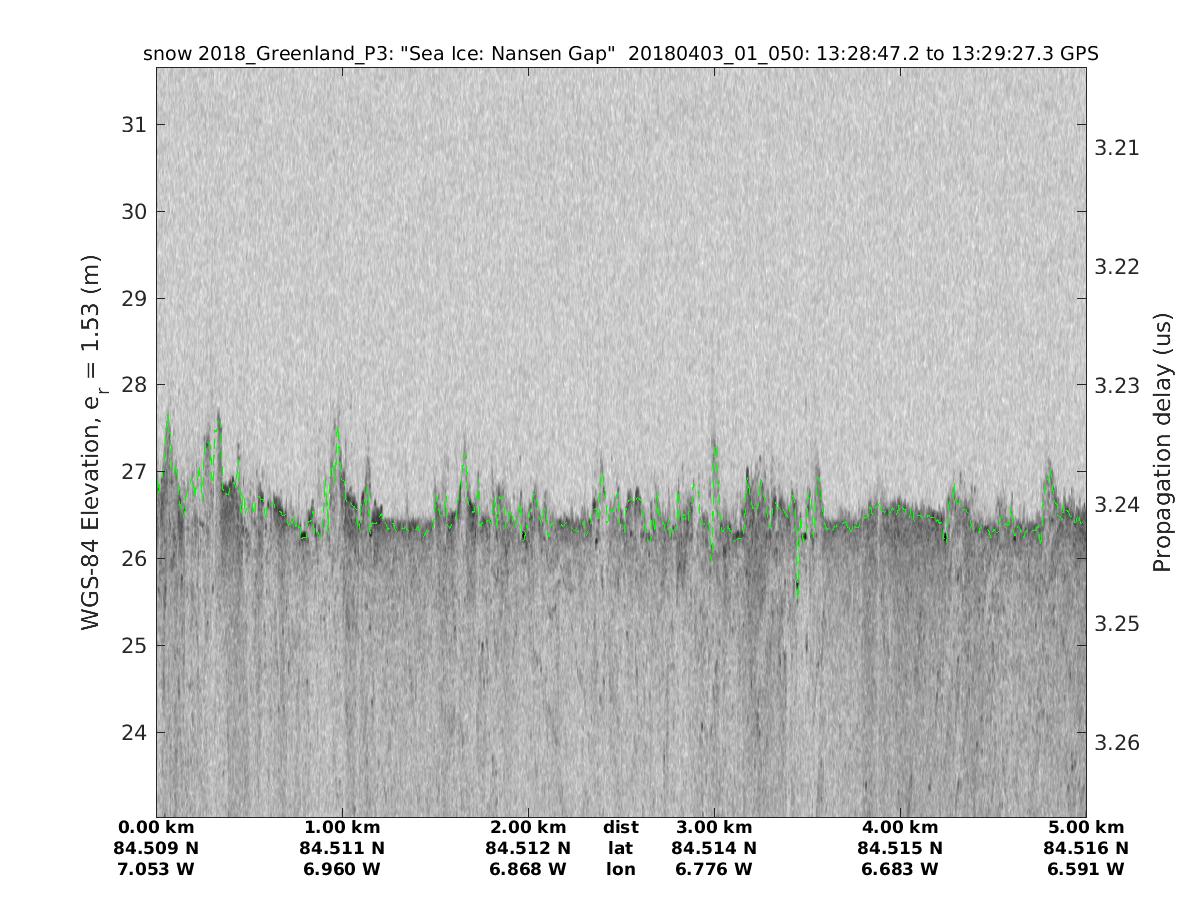Click the plot title text at top

coord(621,54)
